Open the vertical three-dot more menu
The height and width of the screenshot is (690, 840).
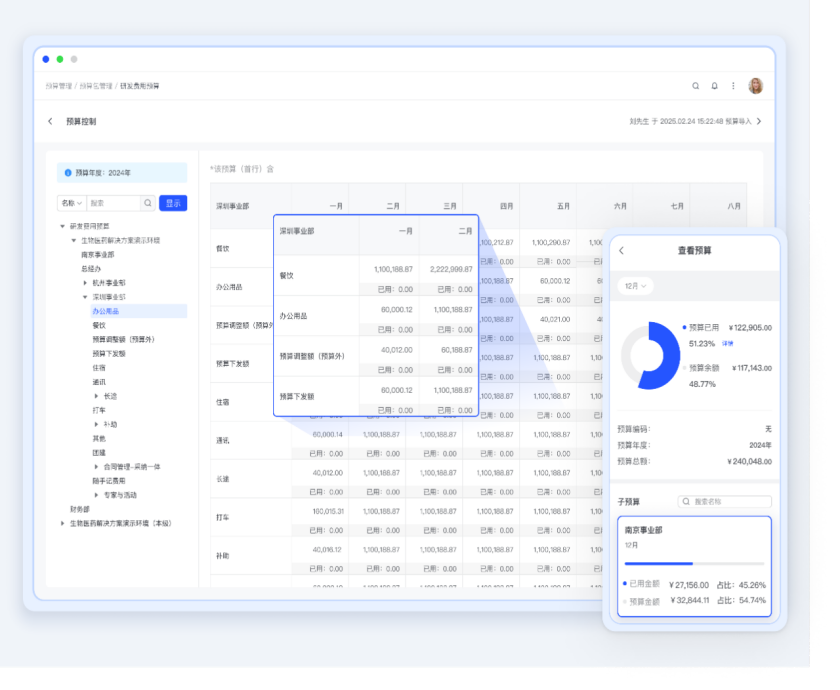pyautogui.click(x=733, y=86)
